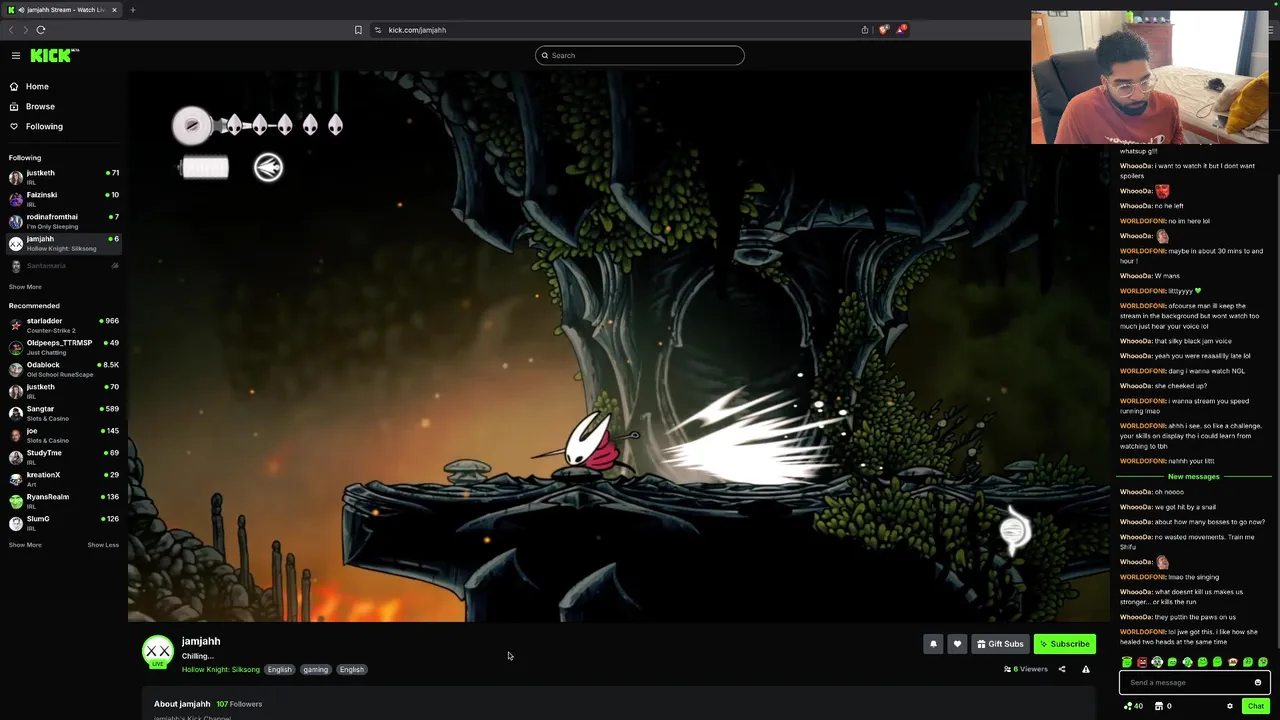Click the 107 Followers count
Screen dimensions: 1280x720
coord(239,704)
